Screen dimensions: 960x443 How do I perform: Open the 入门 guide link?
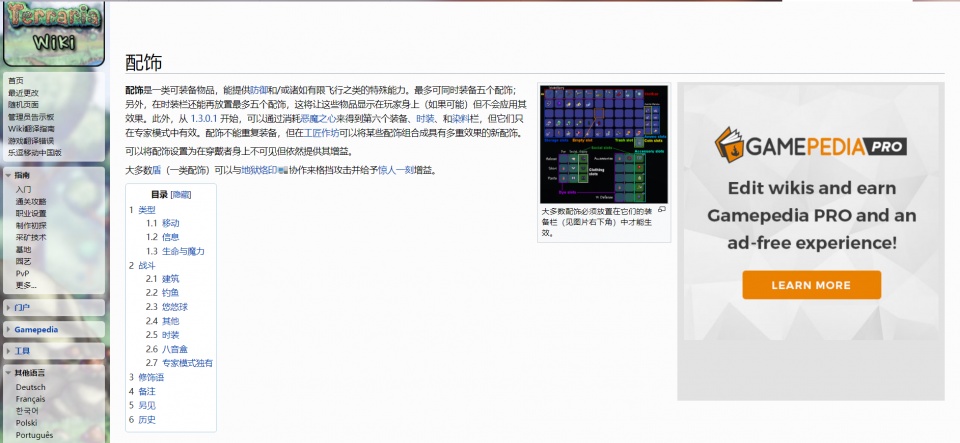click(23, 190)
